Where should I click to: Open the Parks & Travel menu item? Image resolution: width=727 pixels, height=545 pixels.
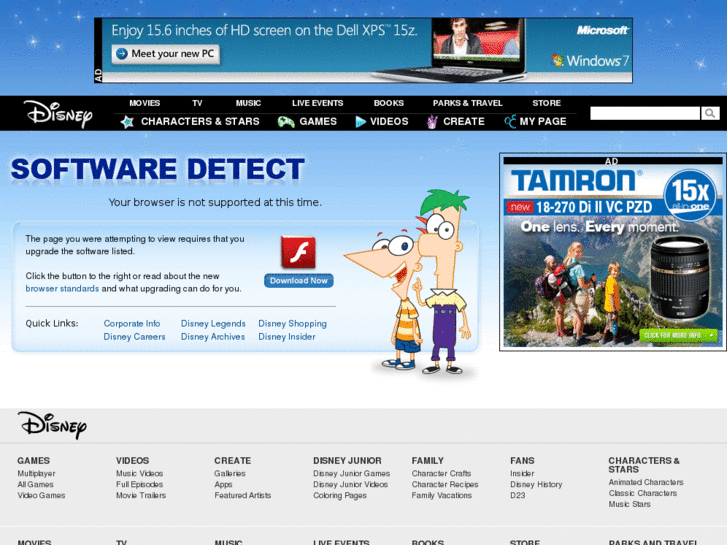[x=467, y=103]
